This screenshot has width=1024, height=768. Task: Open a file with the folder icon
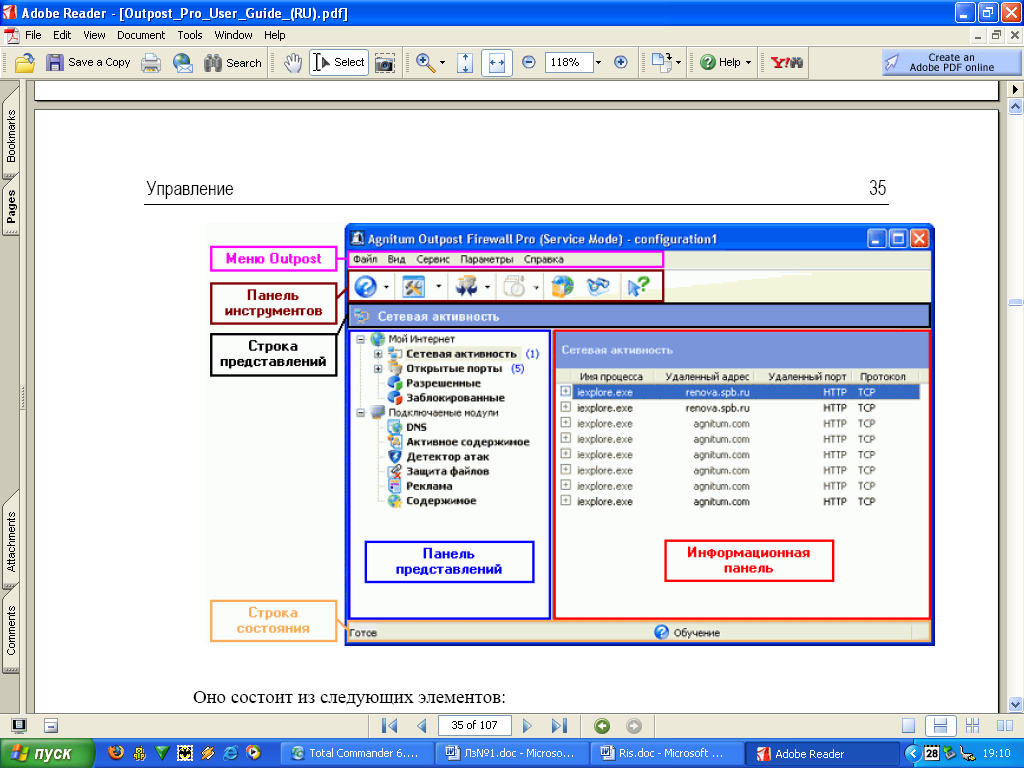[25, 63]
